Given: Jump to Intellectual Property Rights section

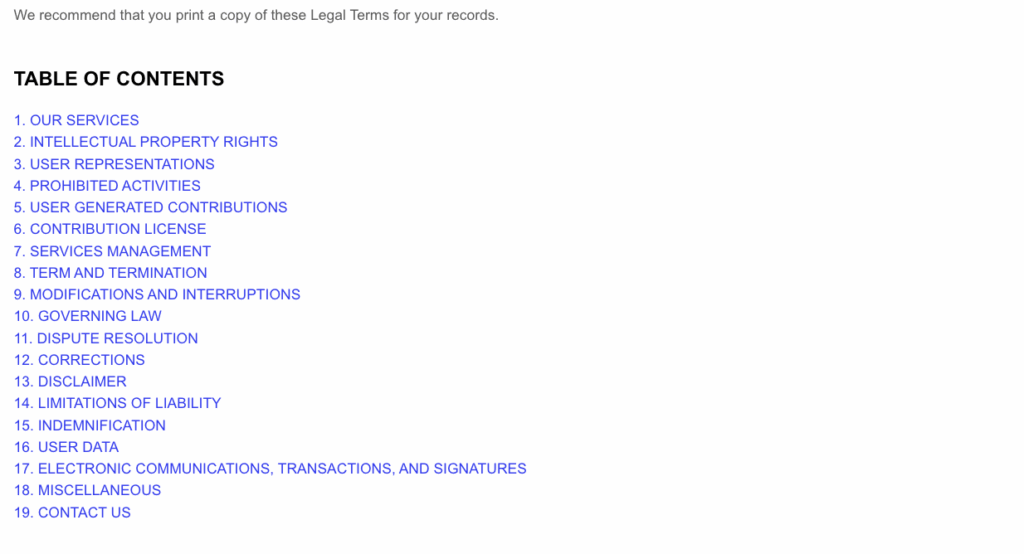Looking at the screenshot, I should [x=146, y=142].
